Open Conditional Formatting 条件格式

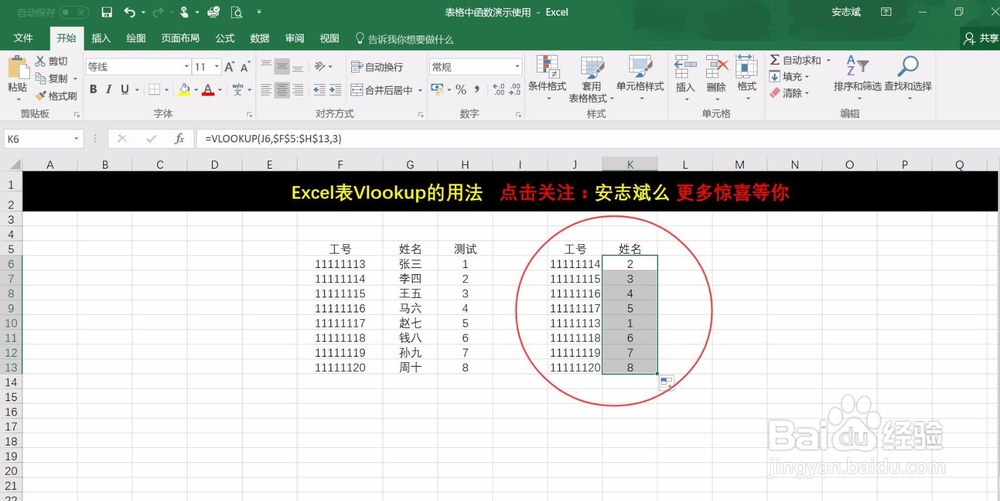click(547, 79)
